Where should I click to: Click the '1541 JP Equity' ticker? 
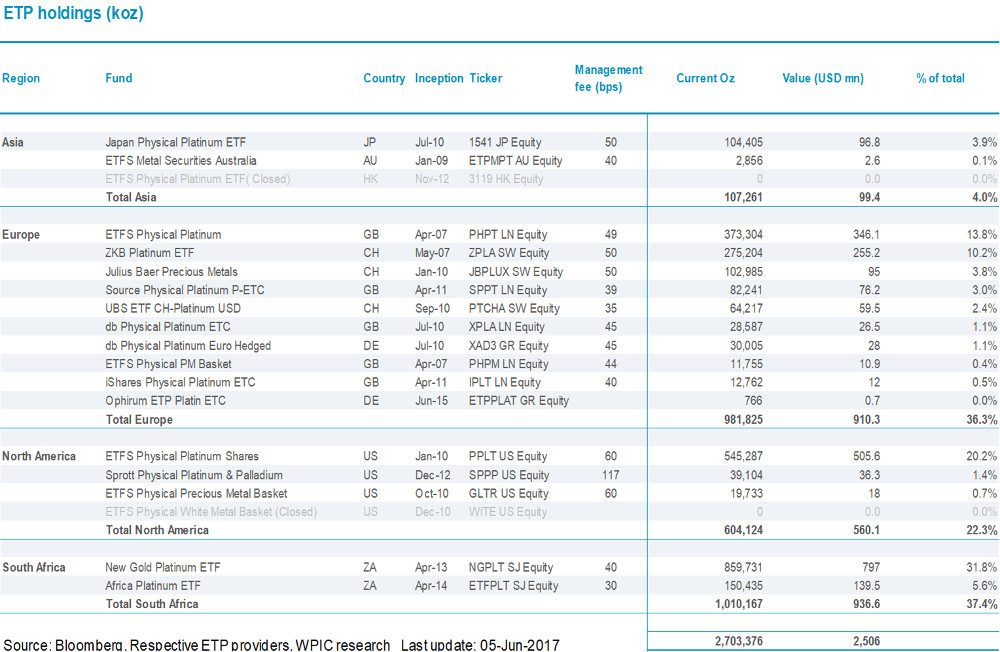505,142
